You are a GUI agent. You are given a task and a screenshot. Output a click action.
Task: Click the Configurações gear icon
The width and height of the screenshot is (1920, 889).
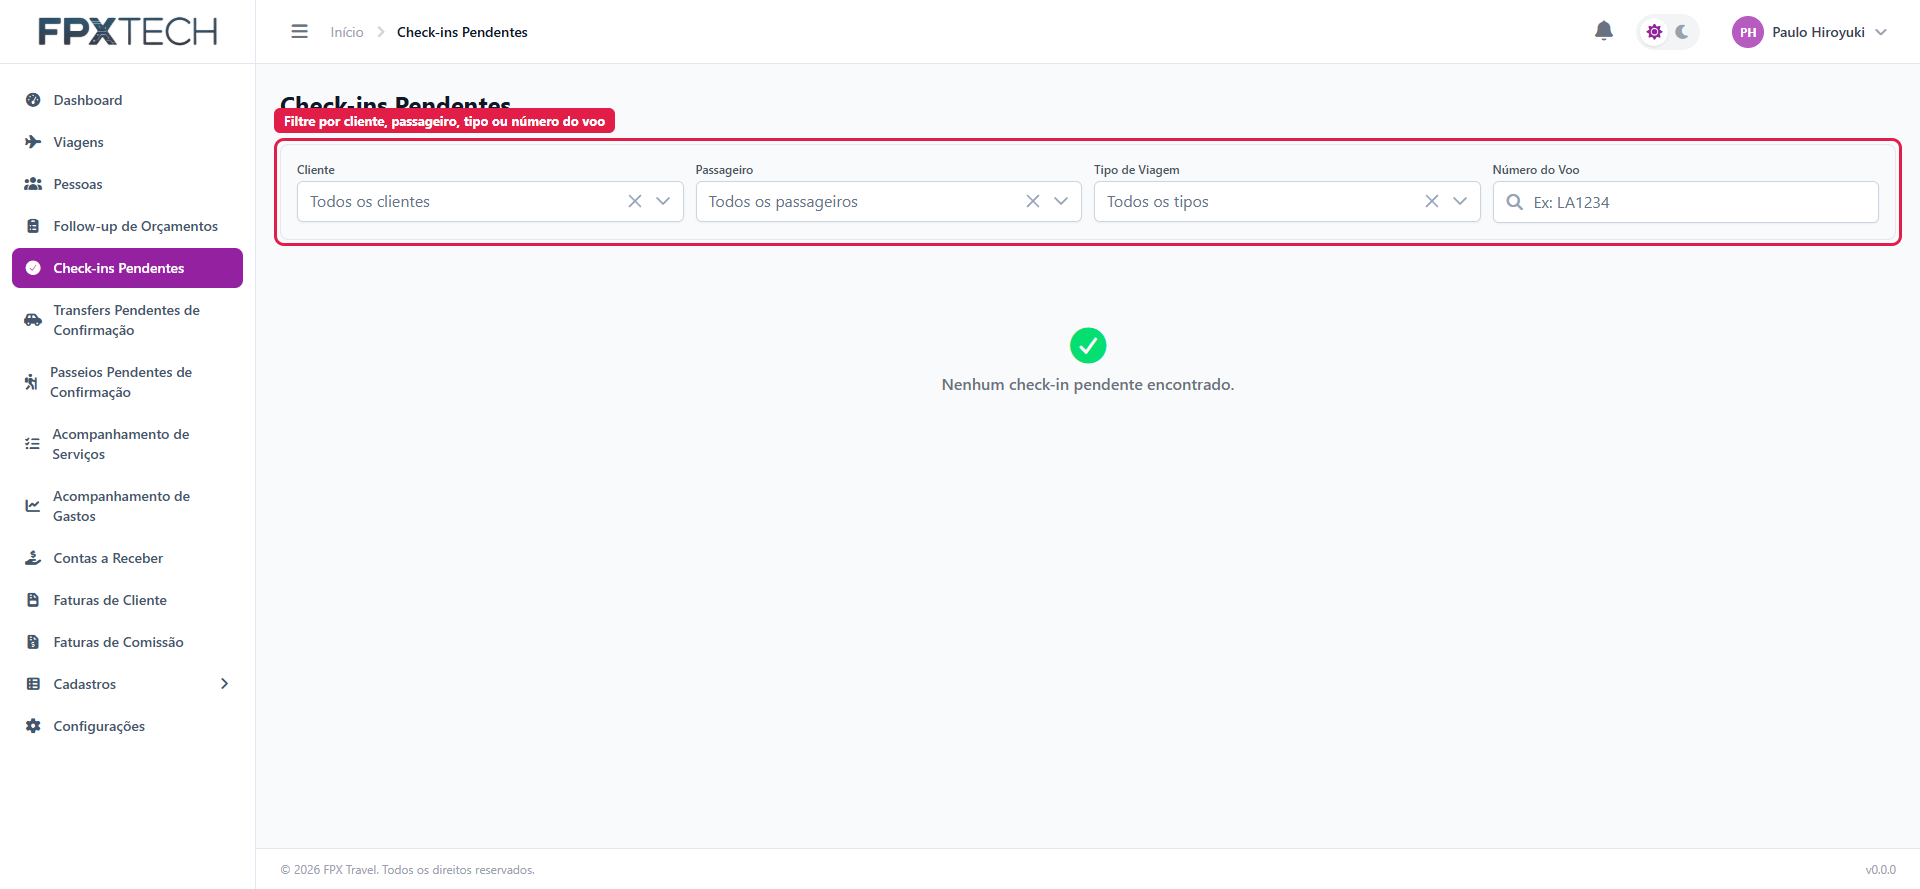(x=33, y=726)
